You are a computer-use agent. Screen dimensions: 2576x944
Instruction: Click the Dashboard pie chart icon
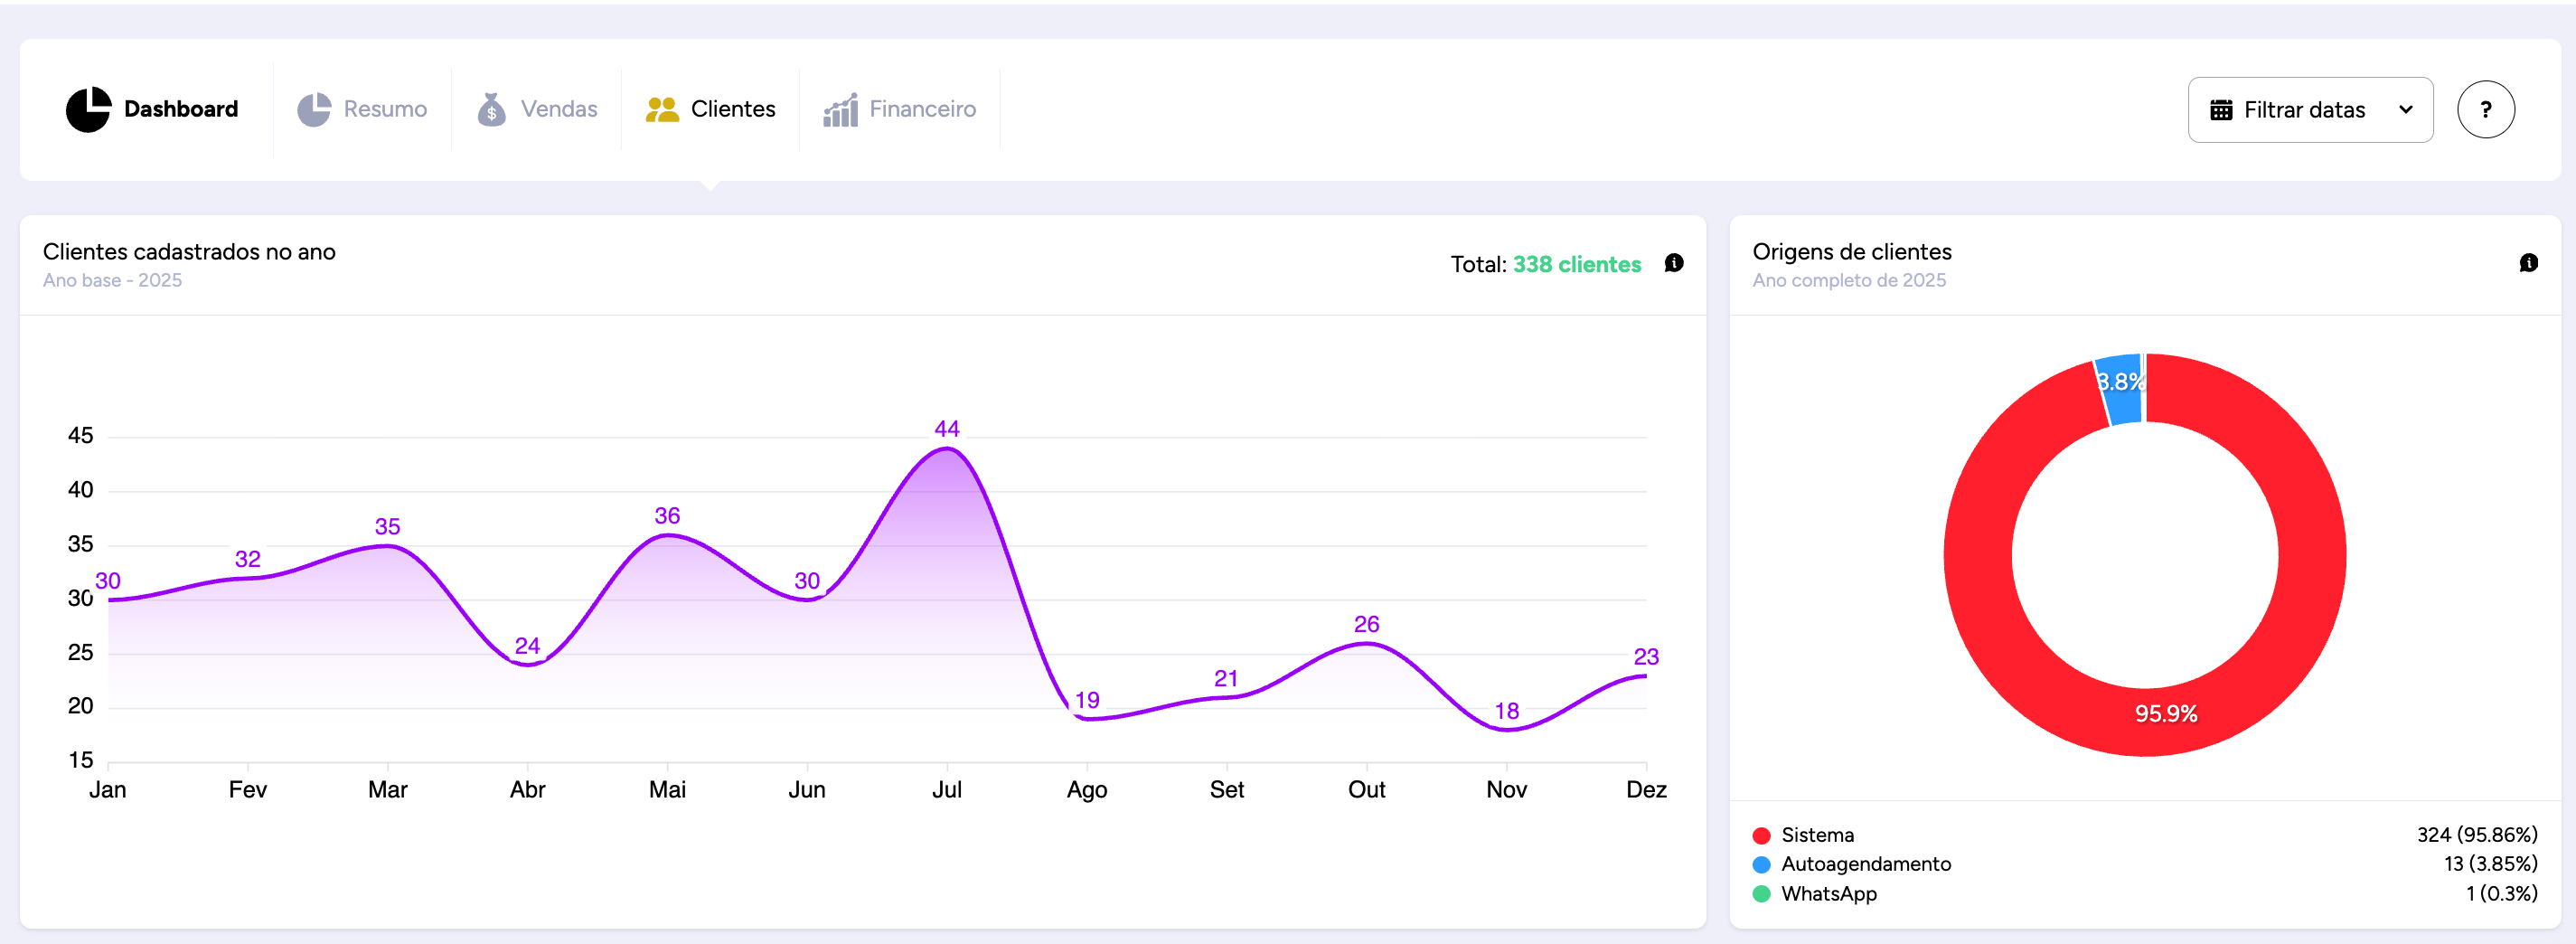88,109
